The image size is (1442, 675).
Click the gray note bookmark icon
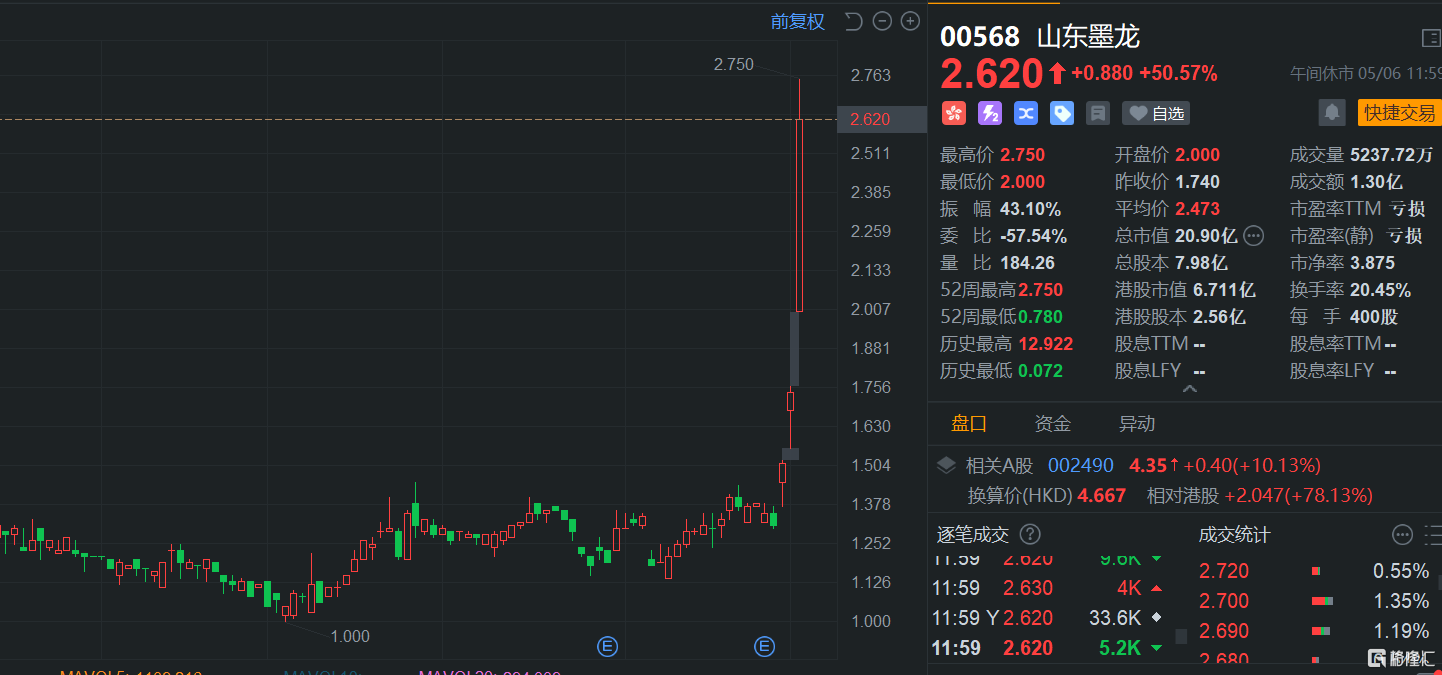click(1098, 113)
